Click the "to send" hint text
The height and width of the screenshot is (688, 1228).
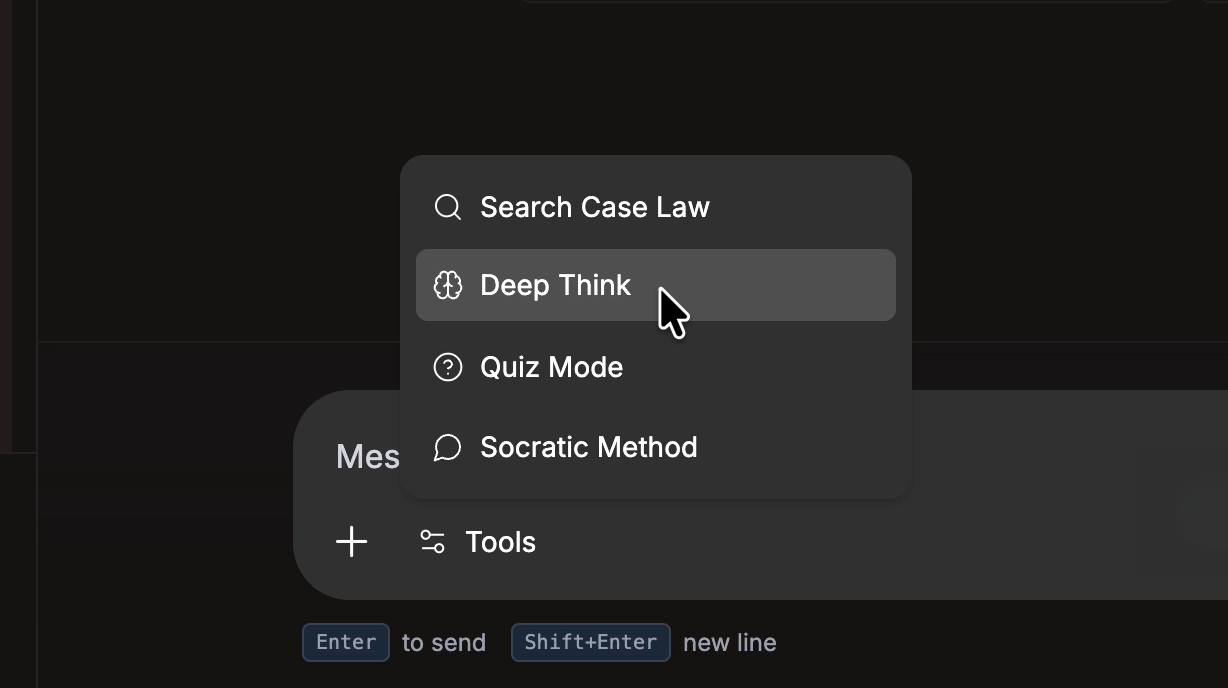tap(444, 643)
